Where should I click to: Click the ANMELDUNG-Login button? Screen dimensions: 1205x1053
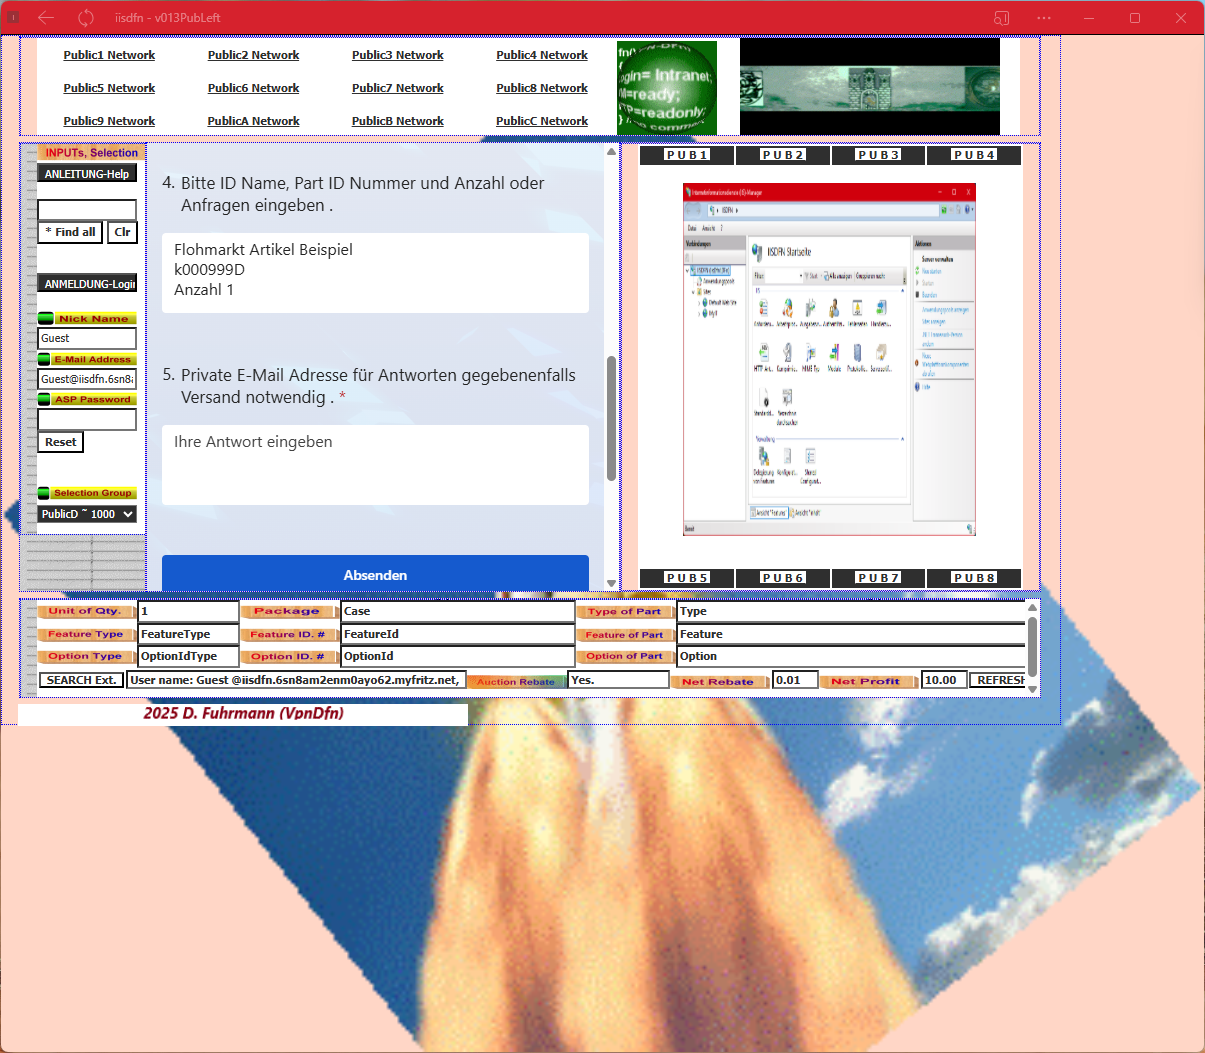(x=87, y=283)
